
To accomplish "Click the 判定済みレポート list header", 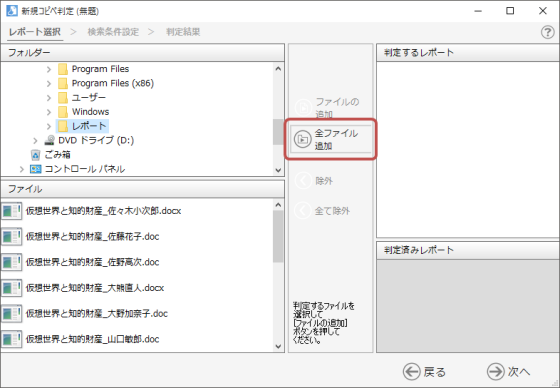I will (468, 250).
